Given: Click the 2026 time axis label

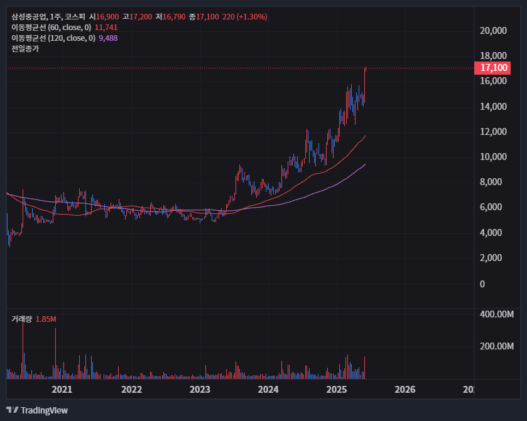Looking at the screenshot, I should click(x=405, y=389).
